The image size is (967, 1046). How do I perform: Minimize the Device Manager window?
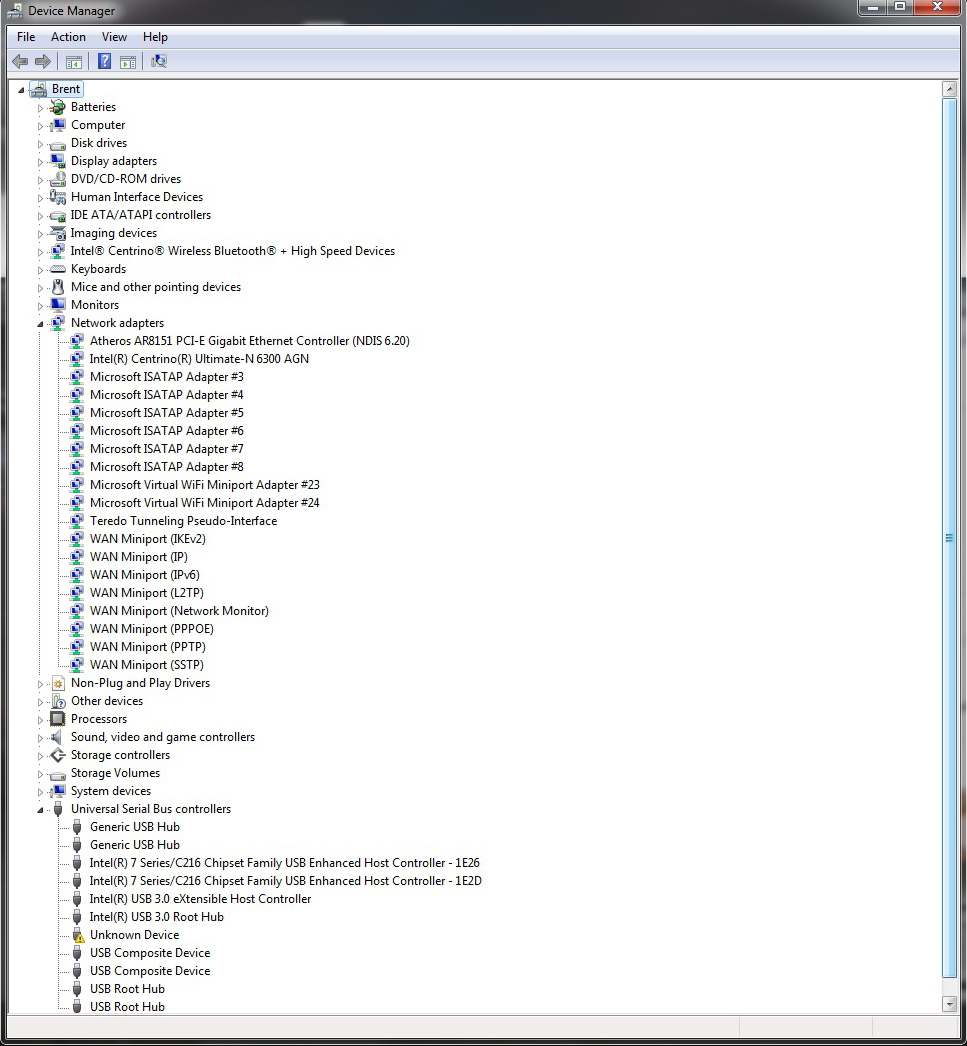(x=872, y=7)
